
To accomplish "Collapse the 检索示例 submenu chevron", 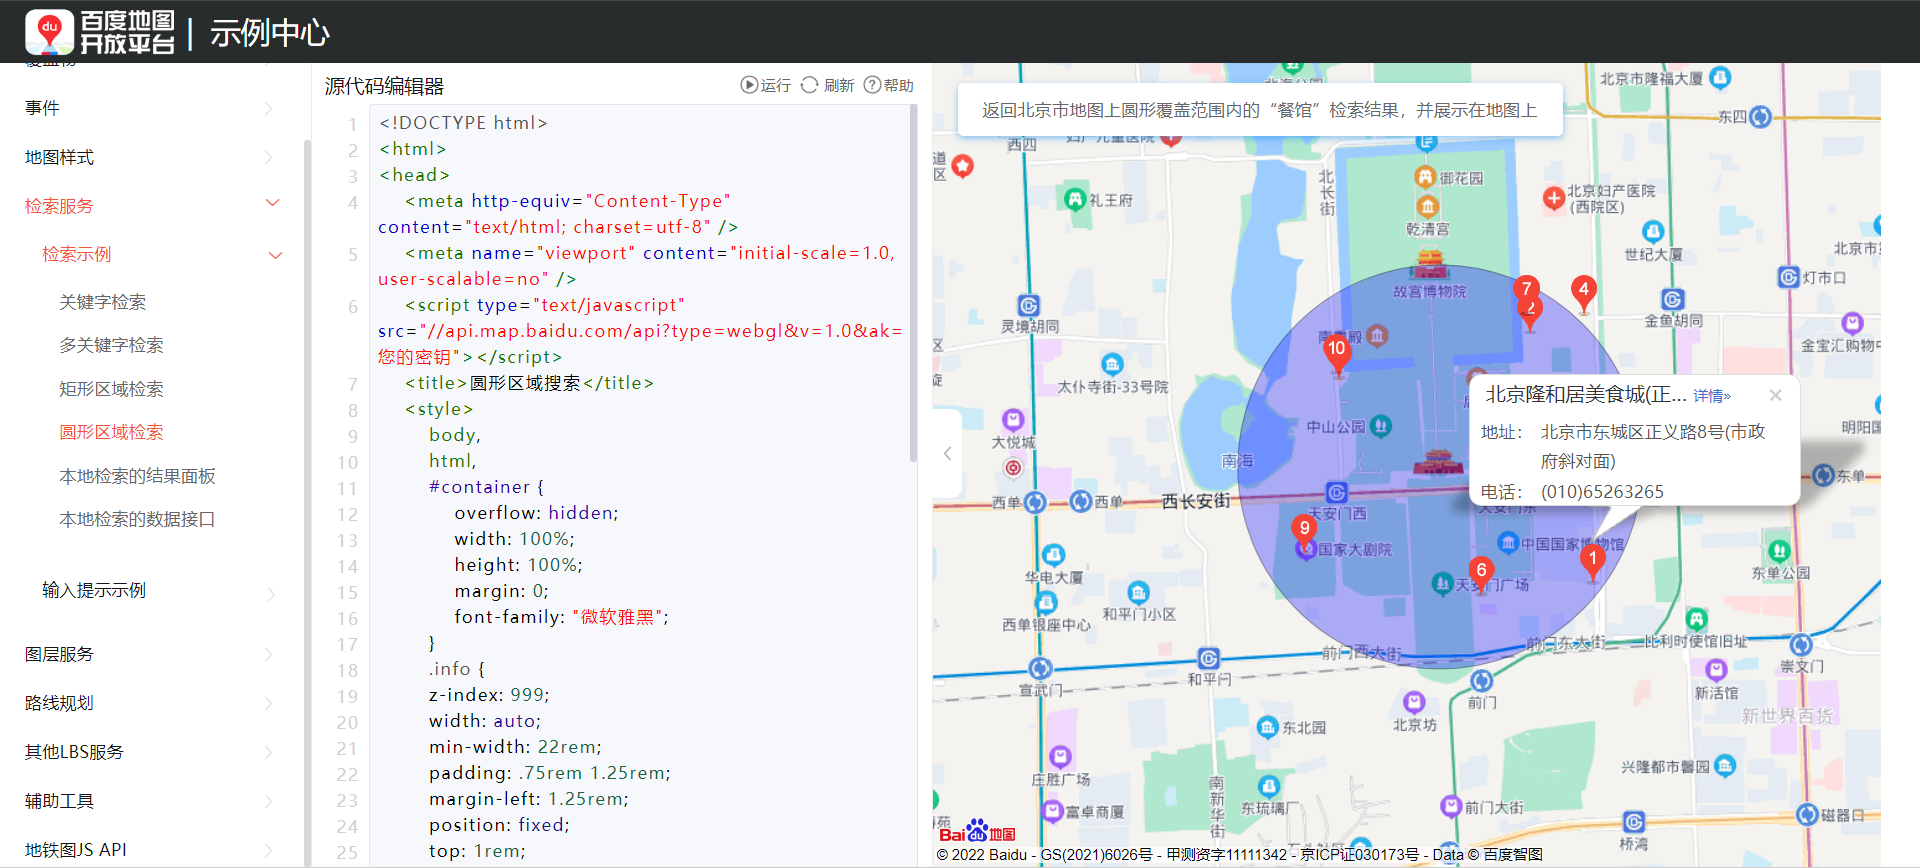I will tap(276, 255).
